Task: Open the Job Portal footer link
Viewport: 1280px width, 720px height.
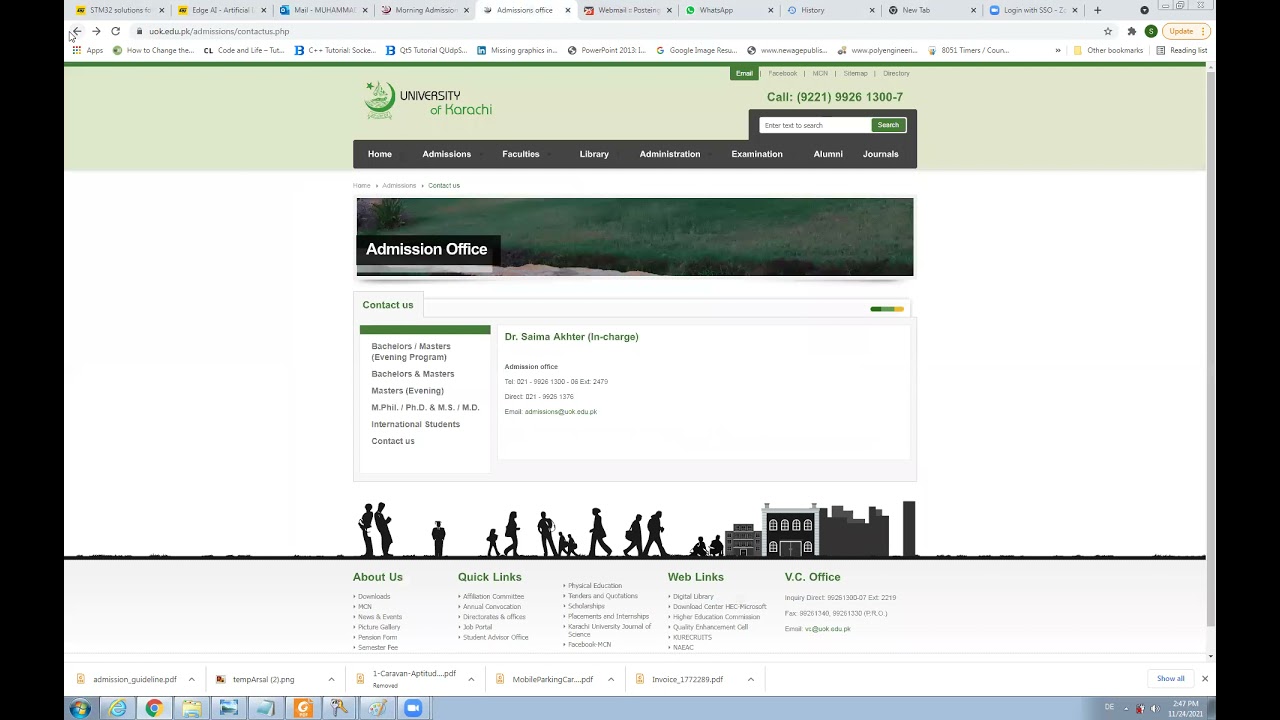Action: 477,627
